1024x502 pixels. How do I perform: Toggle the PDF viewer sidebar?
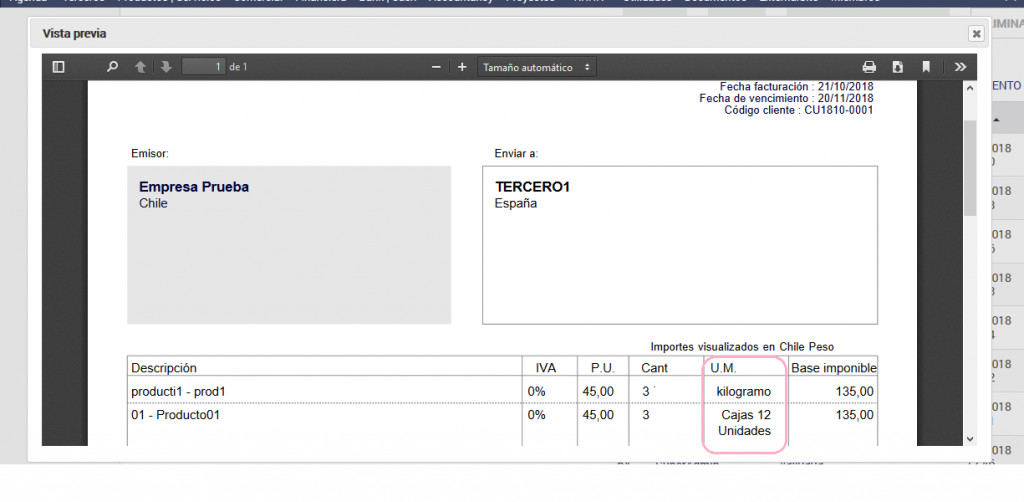[x=58, y=67]
